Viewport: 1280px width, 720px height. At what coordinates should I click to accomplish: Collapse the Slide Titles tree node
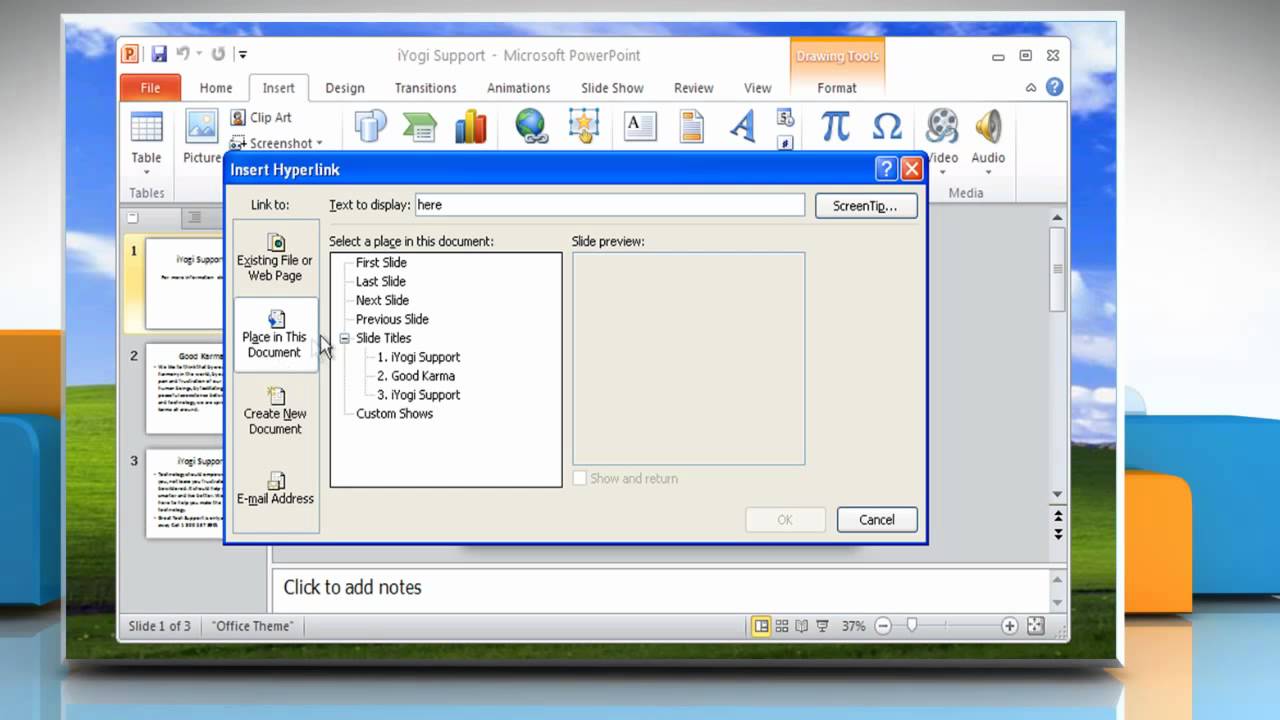[x=344, y=338]
